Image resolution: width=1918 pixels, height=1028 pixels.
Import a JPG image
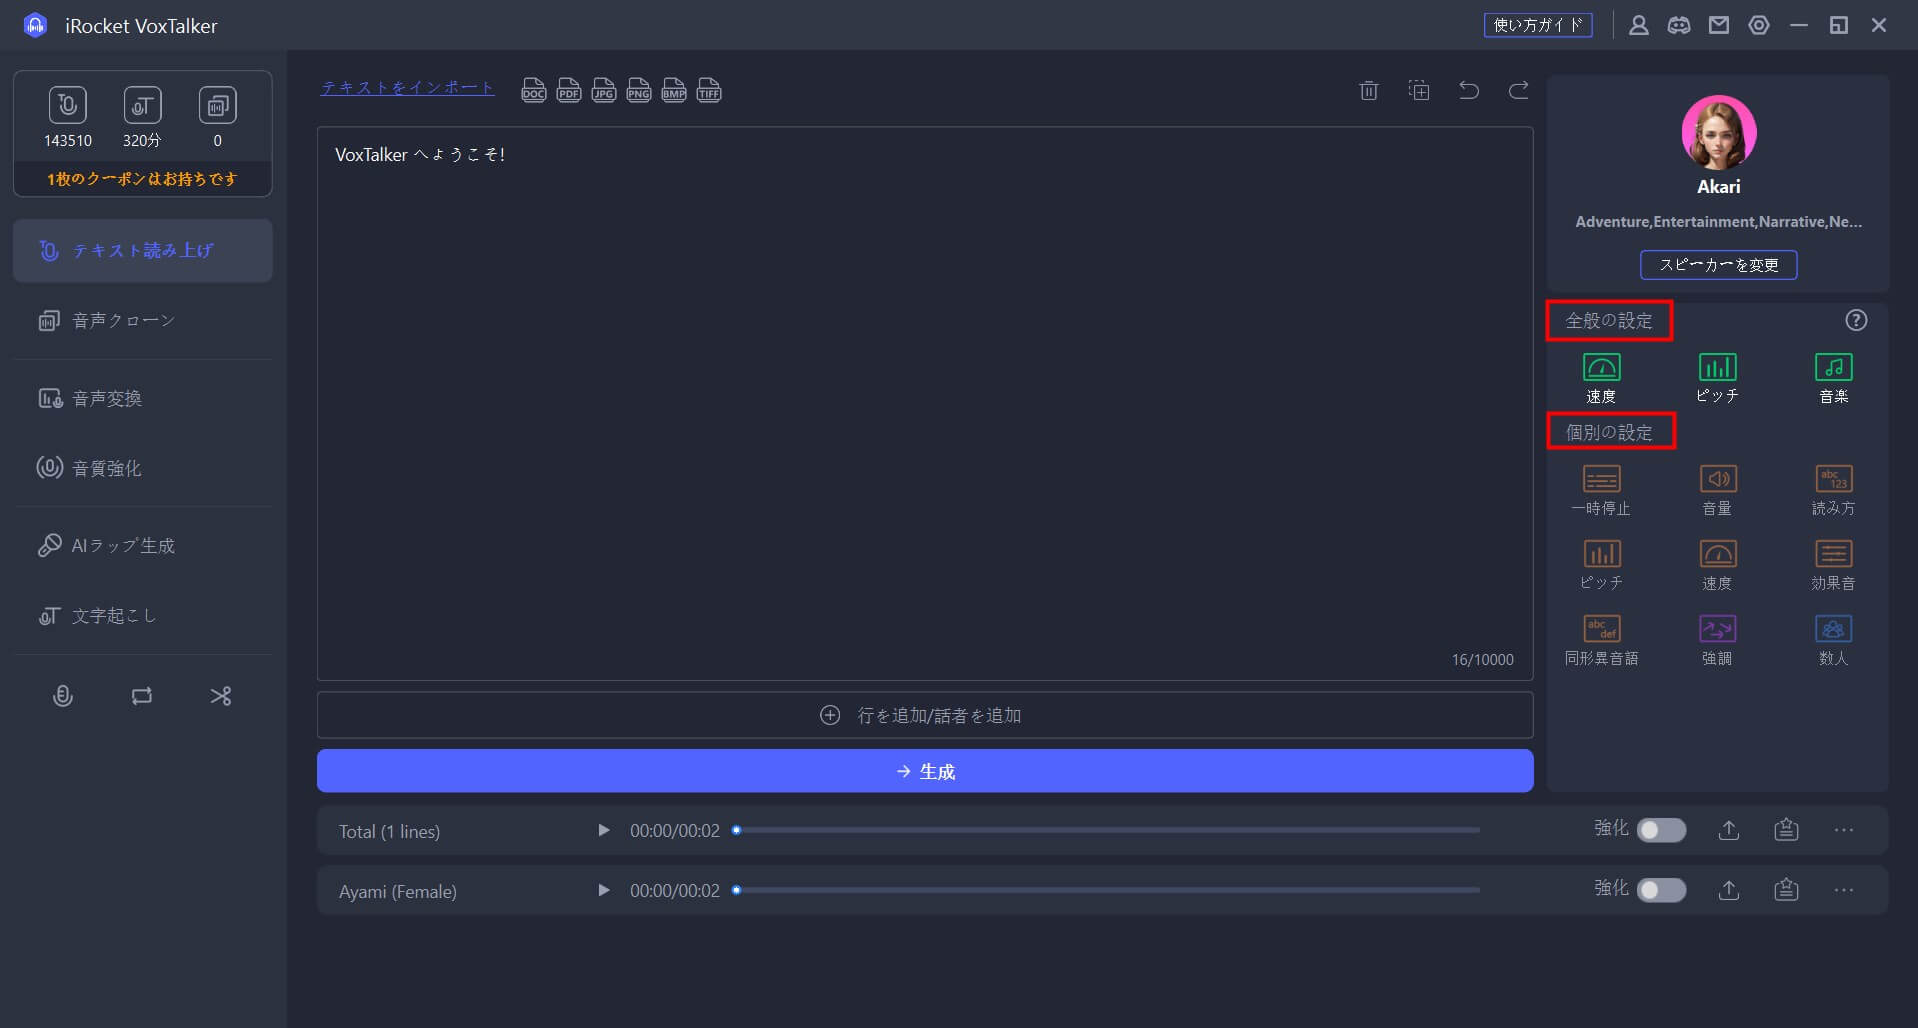(x=604, y=91)
